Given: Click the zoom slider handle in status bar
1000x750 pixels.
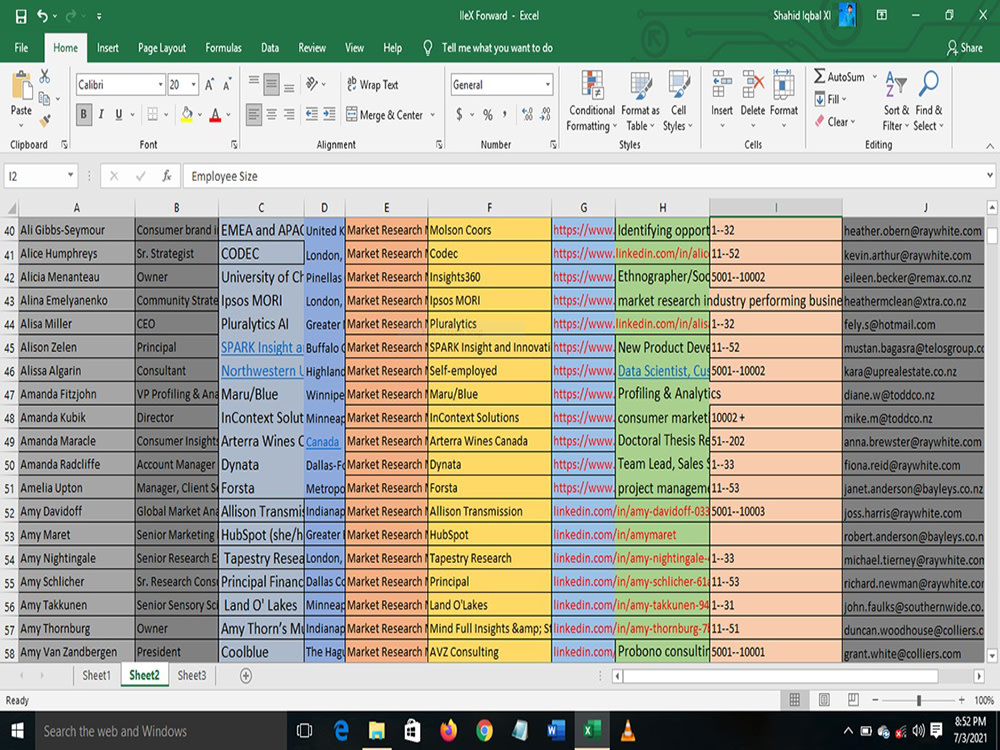Looking at the screenshot, I should (x=918, y=700).
